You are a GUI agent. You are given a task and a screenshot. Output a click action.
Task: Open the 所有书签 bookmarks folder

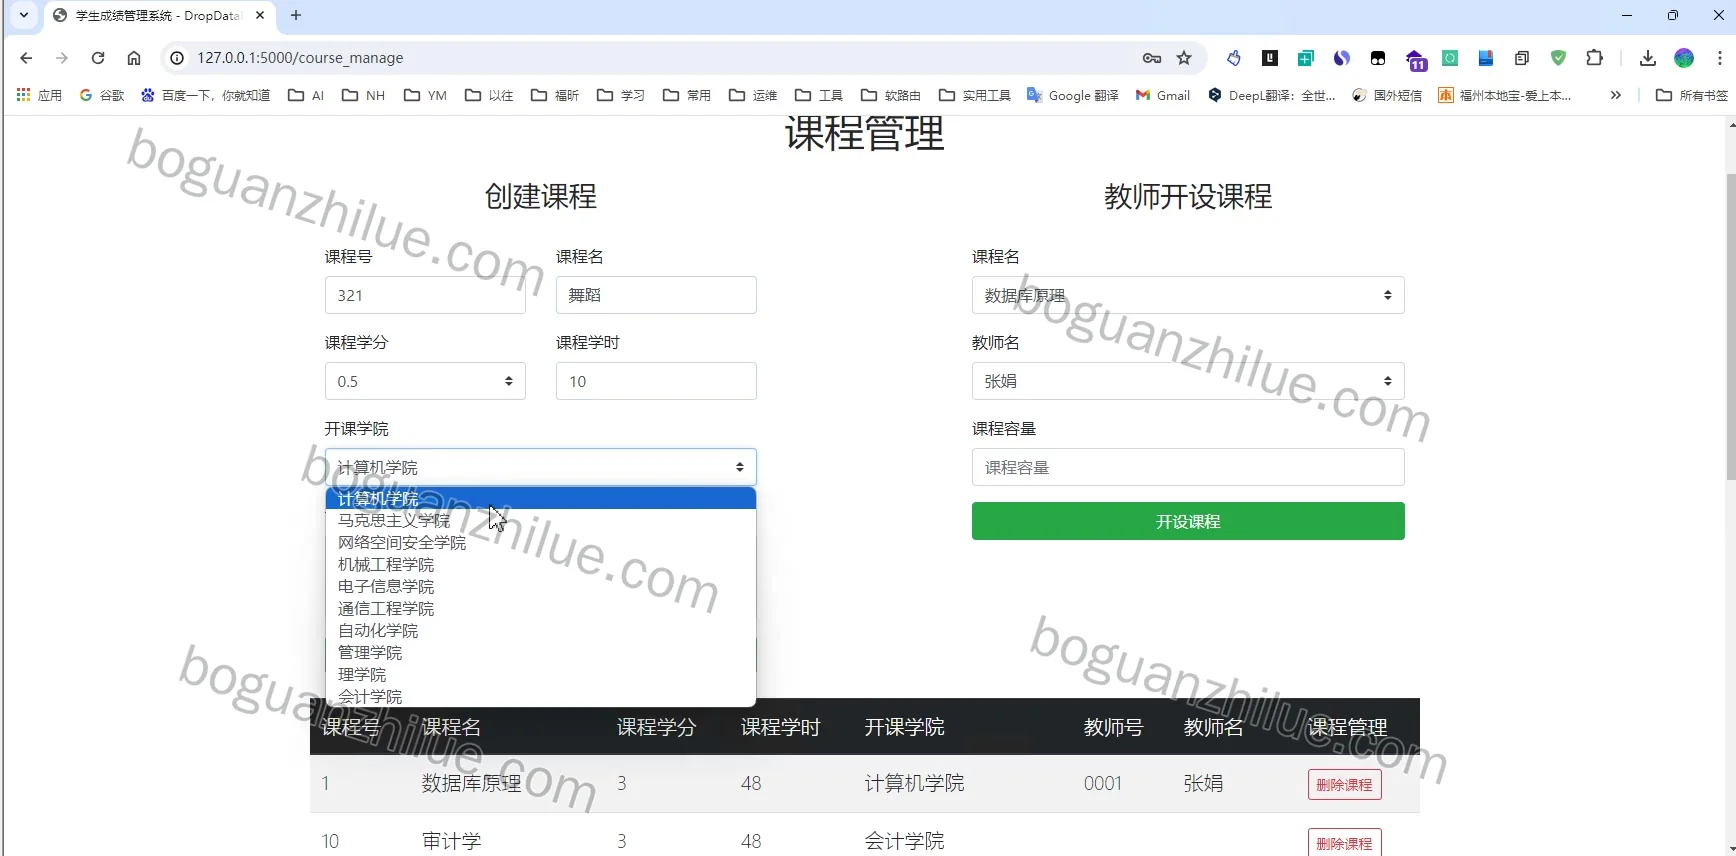1692,95
